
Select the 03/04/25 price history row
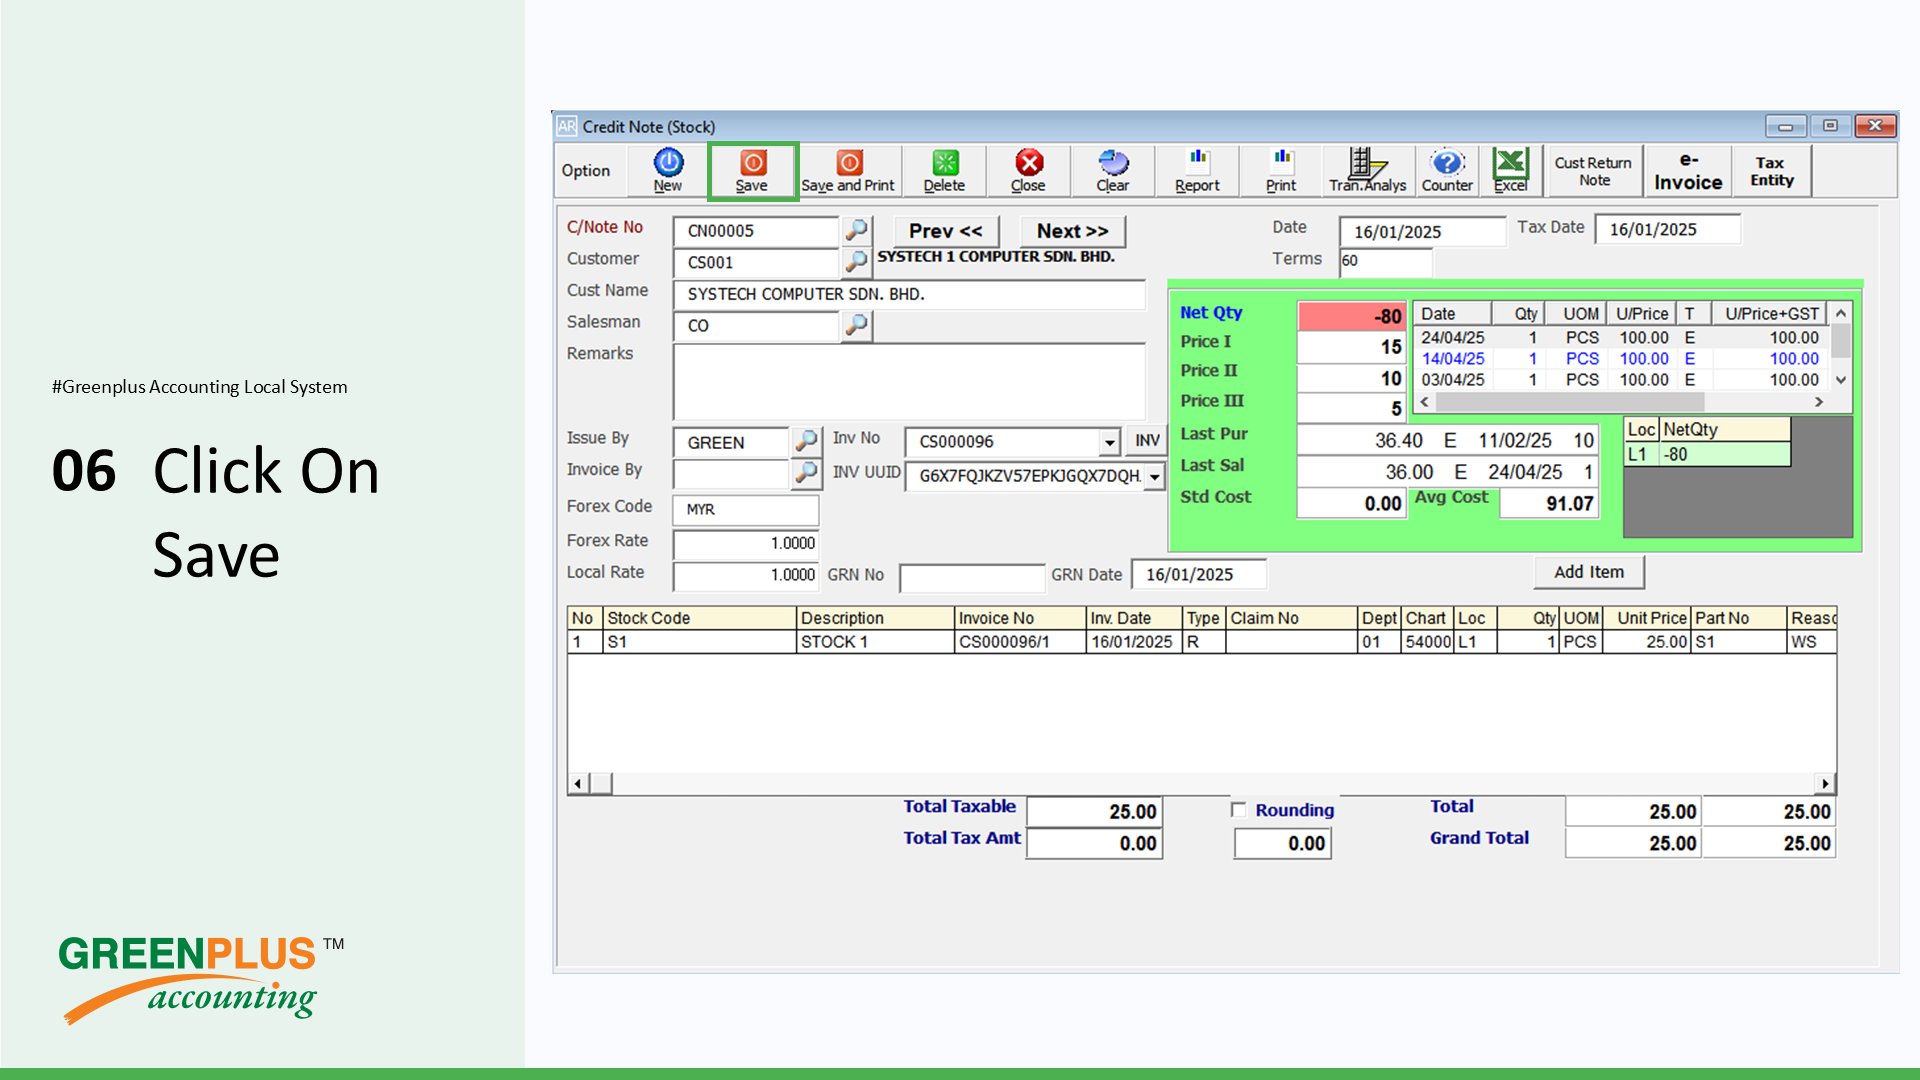(x=1621, y=380)
